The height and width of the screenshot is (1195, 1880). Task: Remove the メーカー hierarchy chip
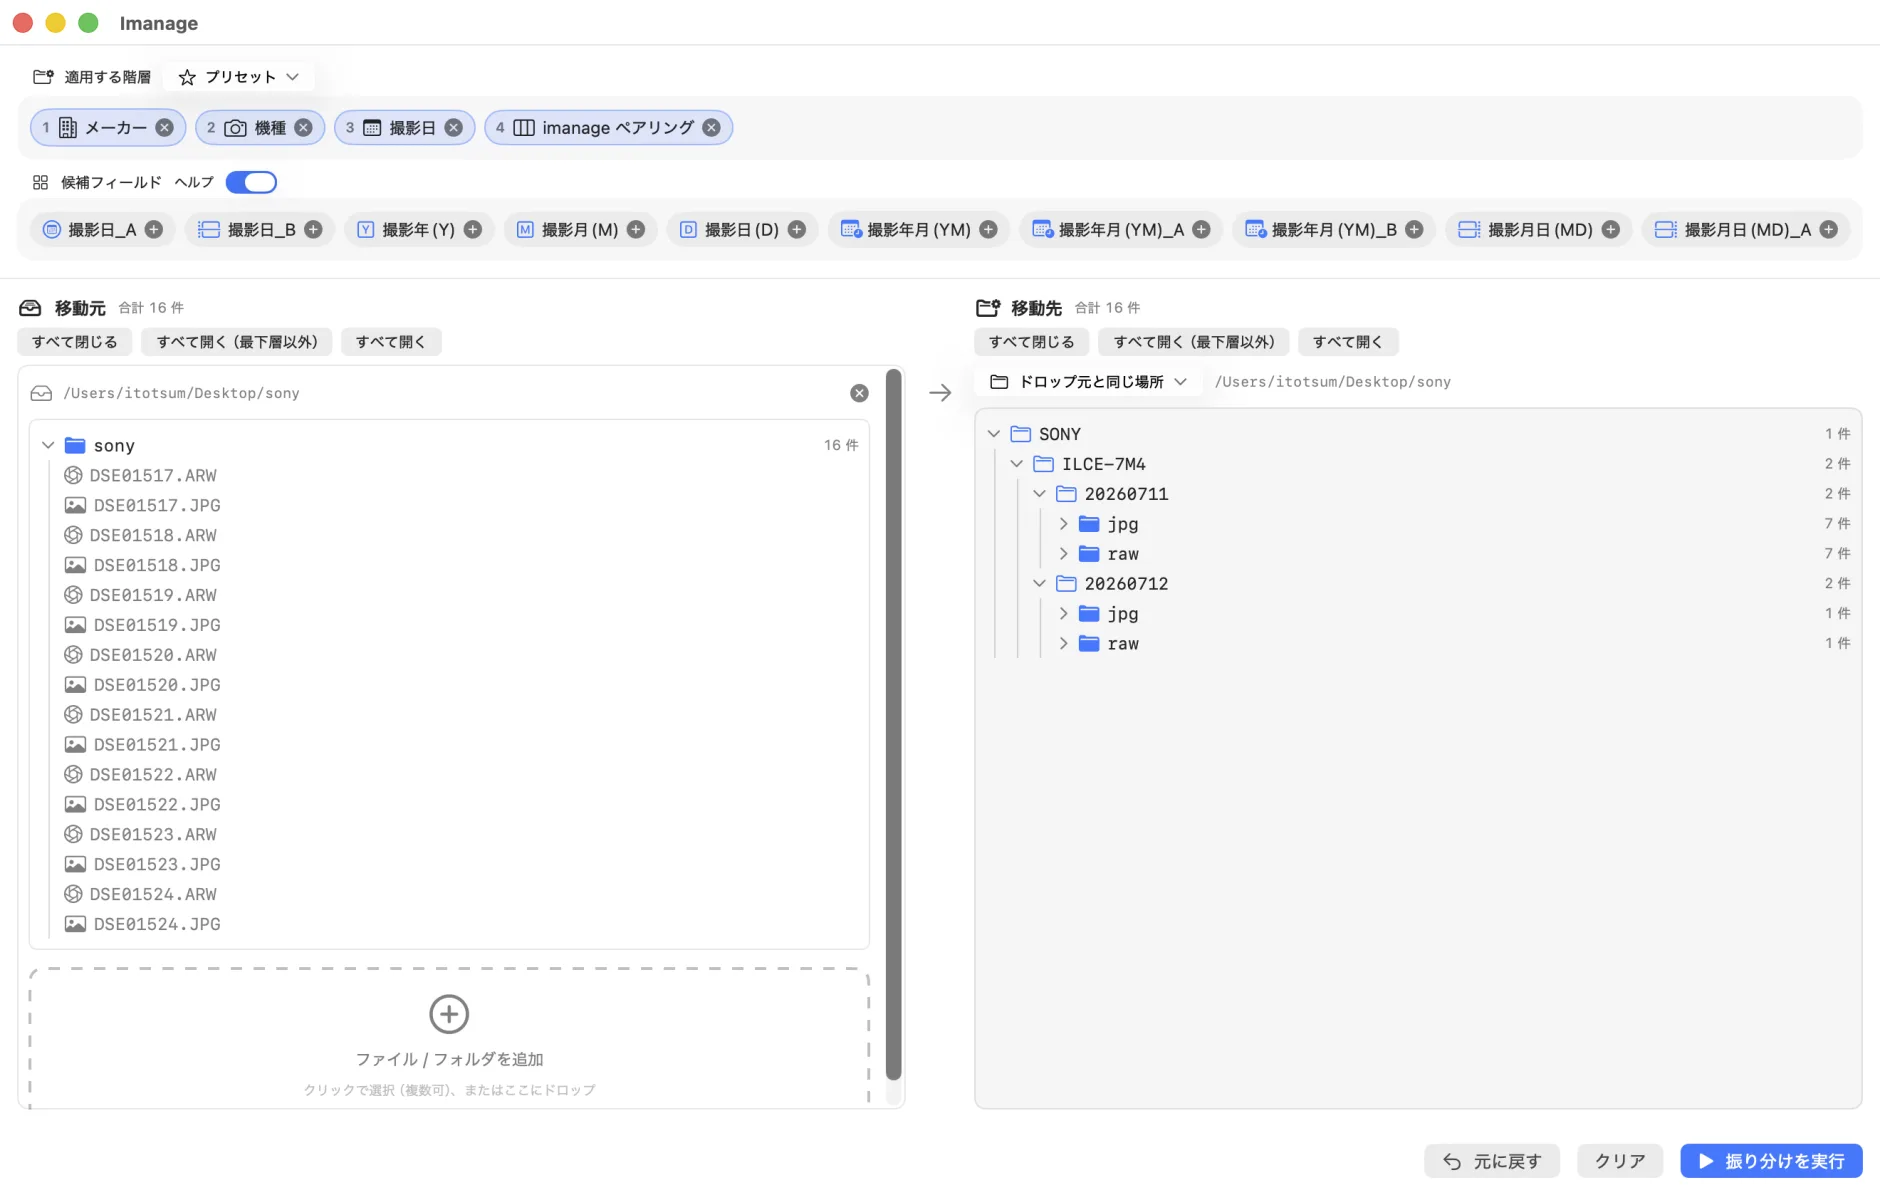[165, 128]
